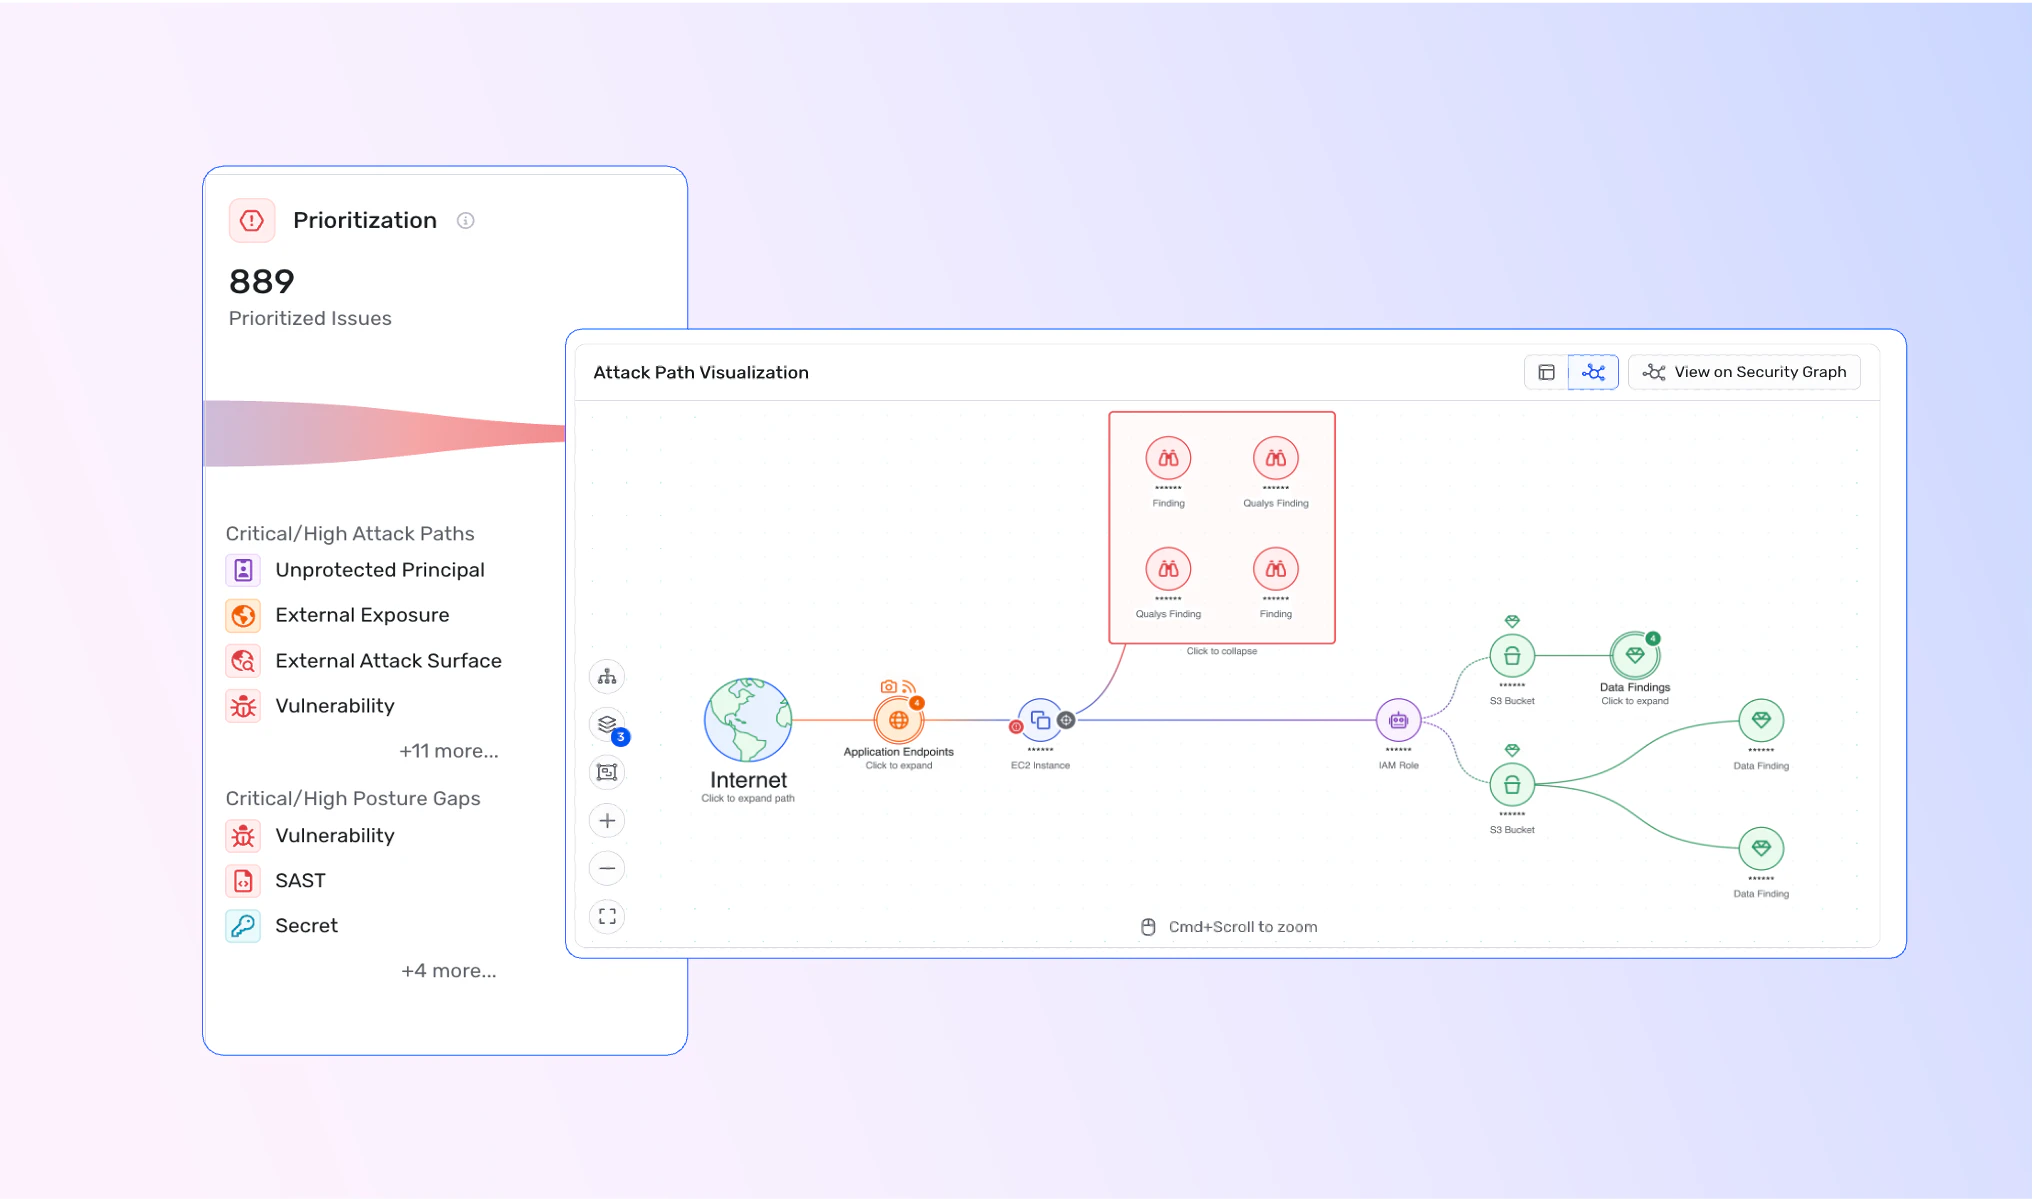2035x1200 pixels.
Task: Click the Prioritization info icon
Action: coord(466,221)
